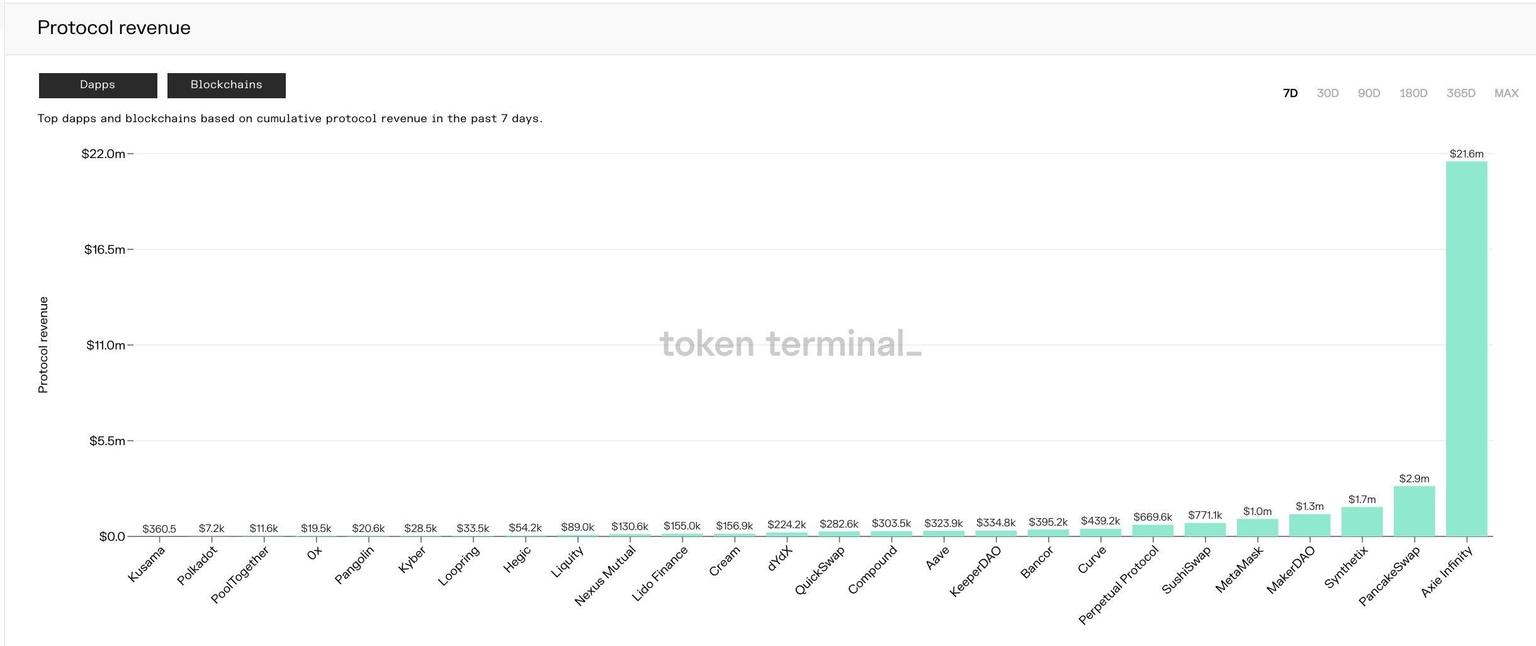This screenshot has width=1536, height=646.
Task: Click the Kusama axis label
Action: pyautogui.click(x=147, y=563)
